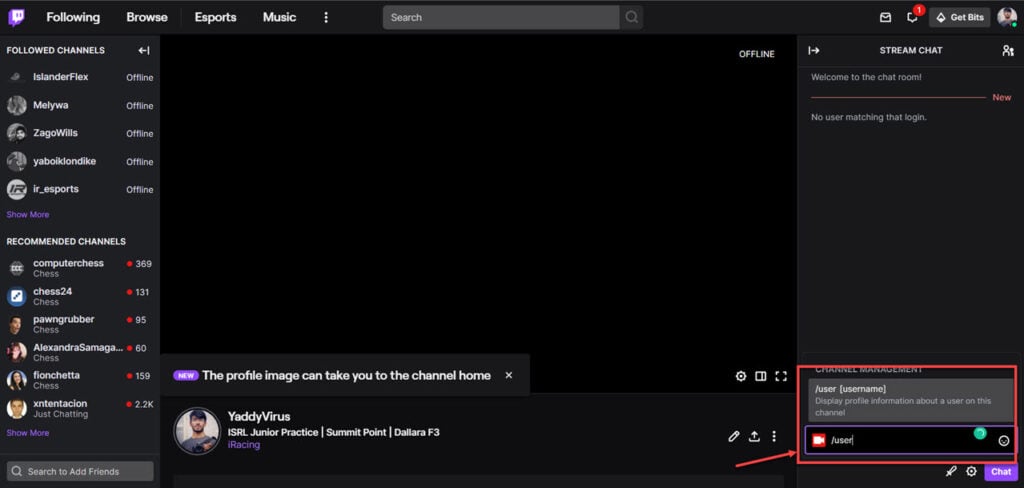Open the YaddyVirus channel name
Screen dimensions: 1024x488
click(259, 417)
